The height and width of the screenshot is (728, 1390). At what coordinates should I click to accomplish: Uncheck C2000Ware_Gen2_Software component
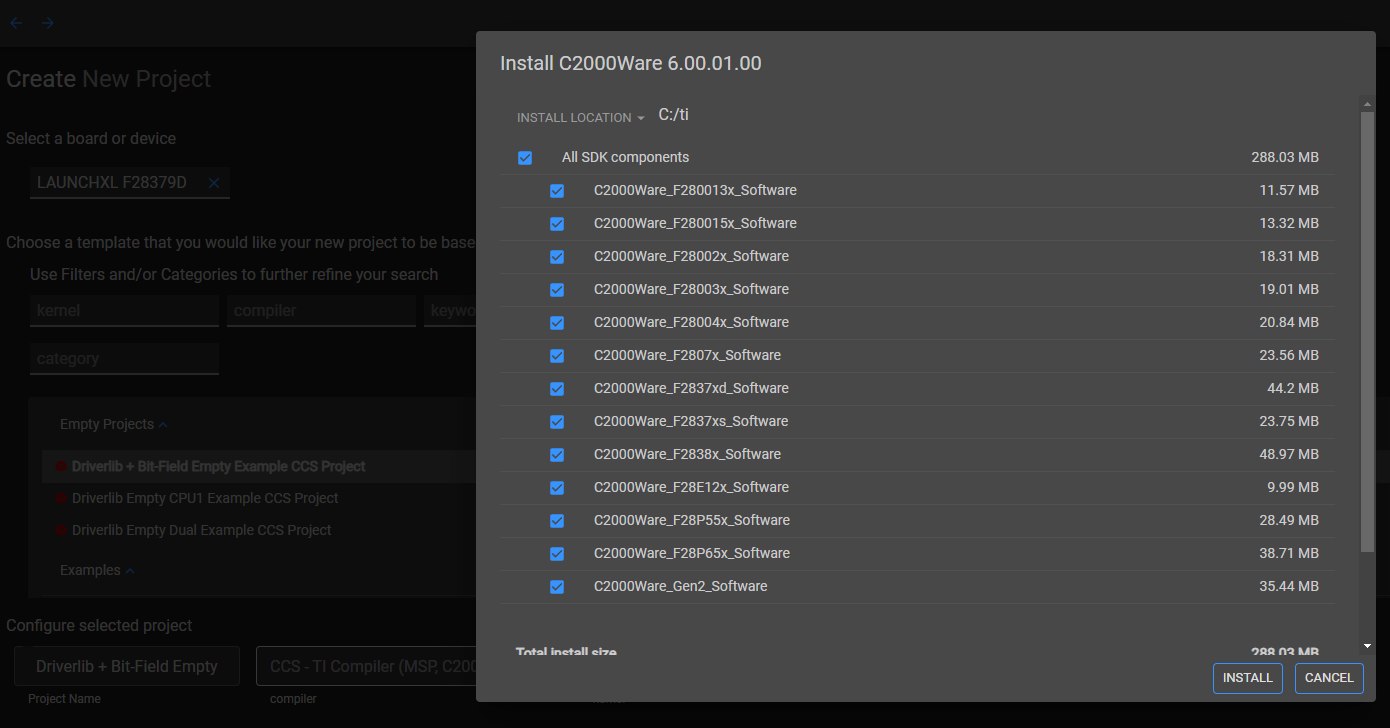pyautogui.click(x=557, y=587)
